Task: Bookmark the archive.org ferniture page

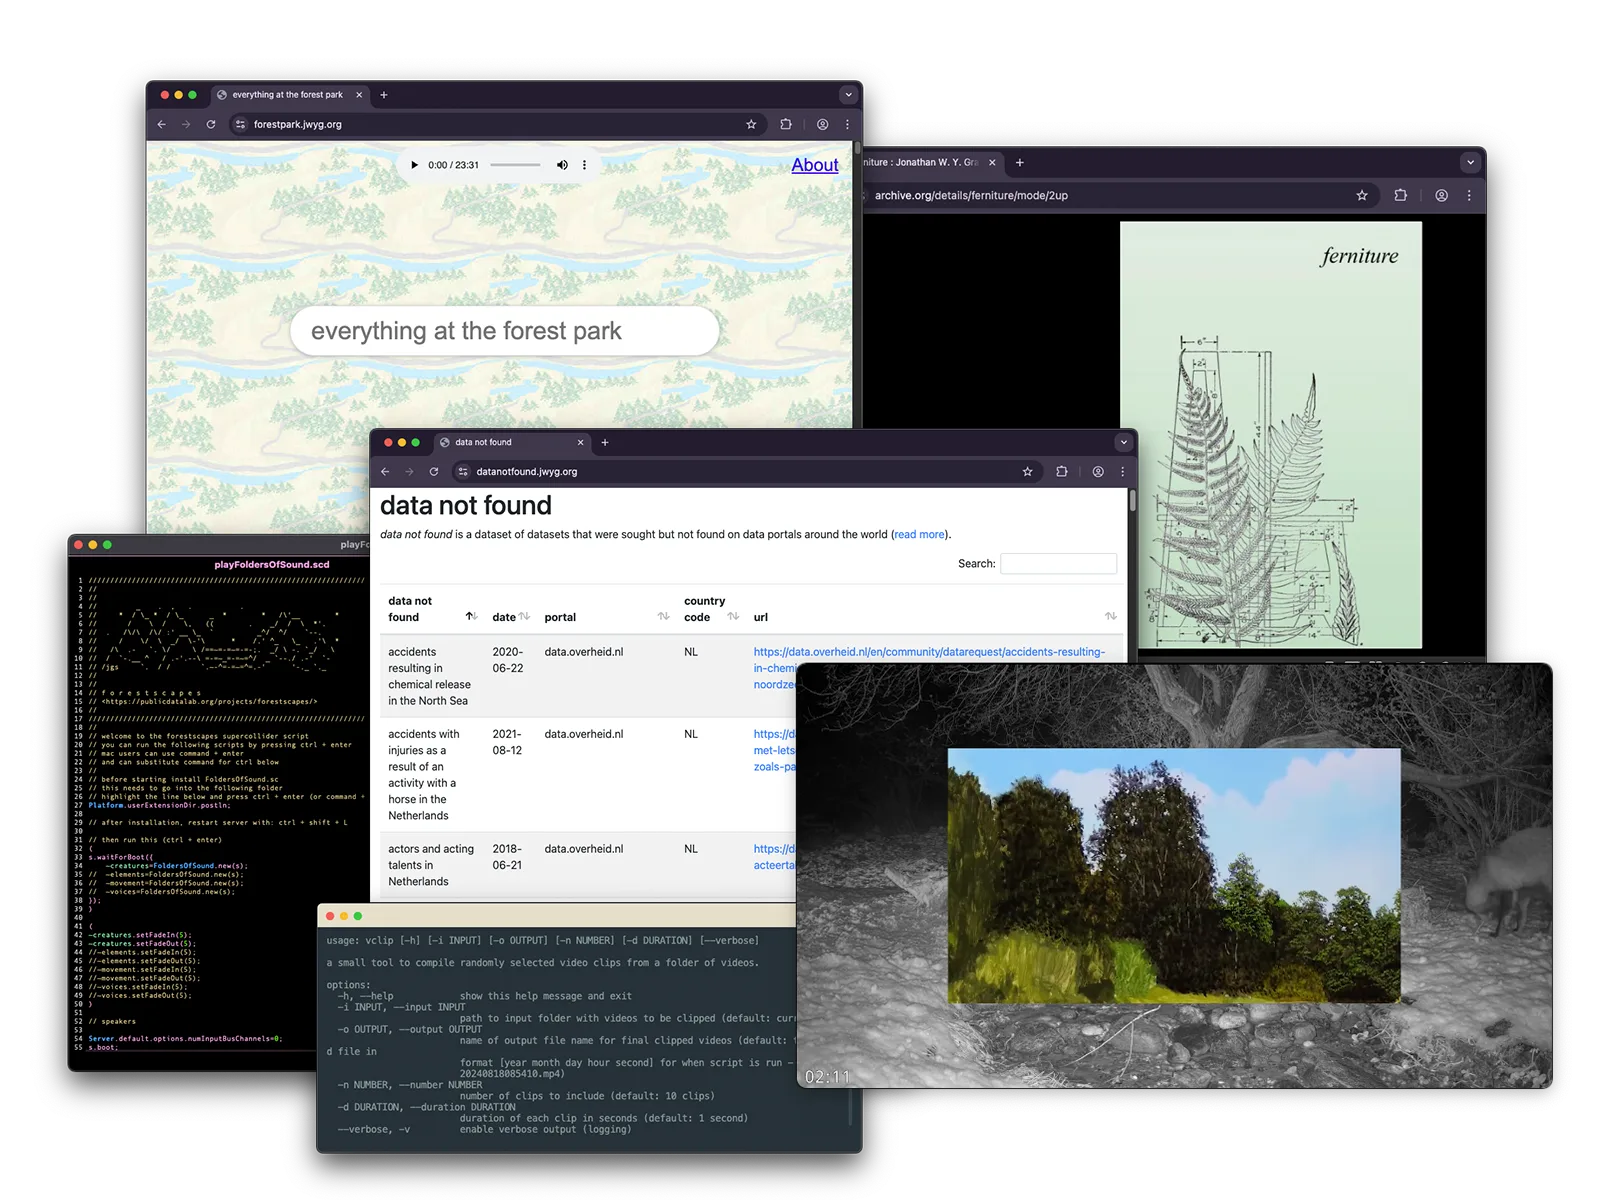Action: [x=1362, y=196]
